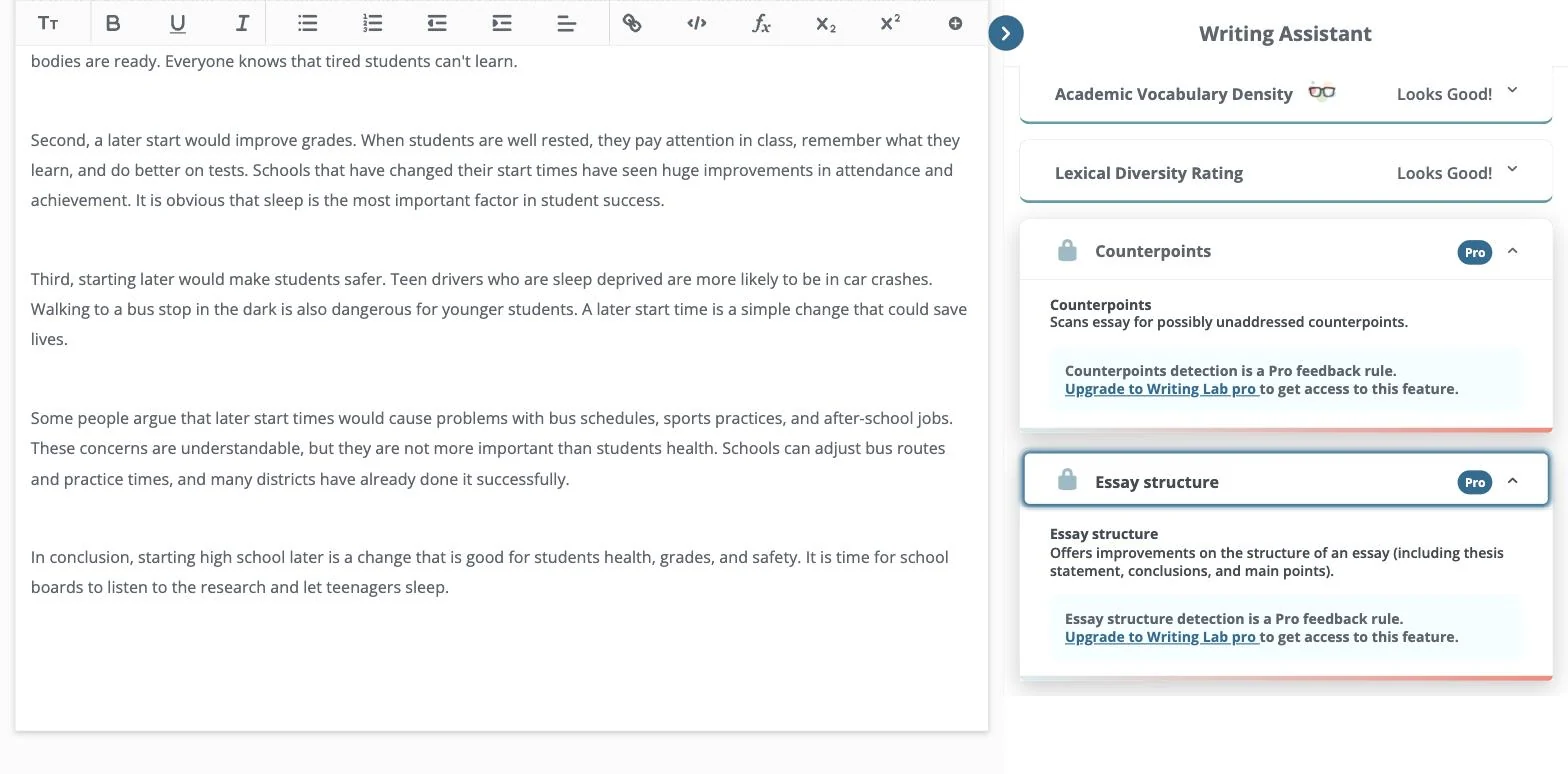This screenshot has width=1568, height=774.
Task: Open the text size formatting tool
Action: [47, 23]
